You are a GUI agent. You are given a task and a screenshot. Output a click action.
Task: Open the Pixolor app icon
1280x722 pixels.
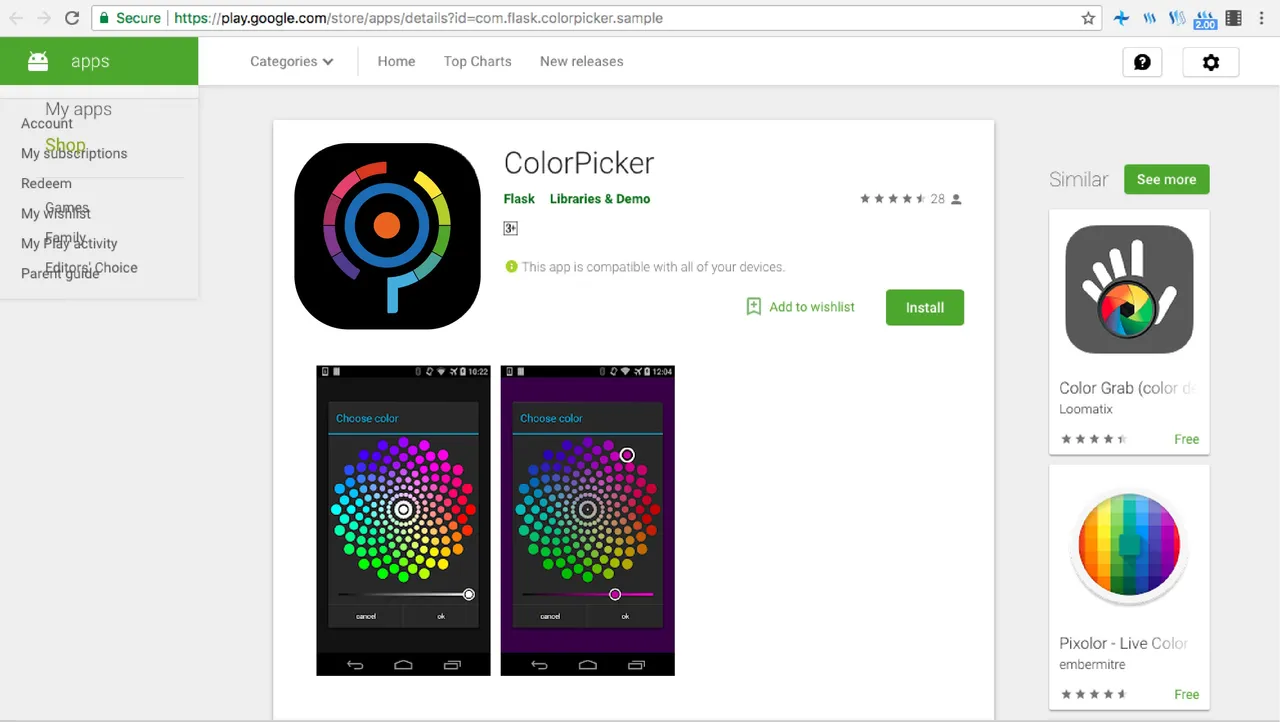[1129, 546]
